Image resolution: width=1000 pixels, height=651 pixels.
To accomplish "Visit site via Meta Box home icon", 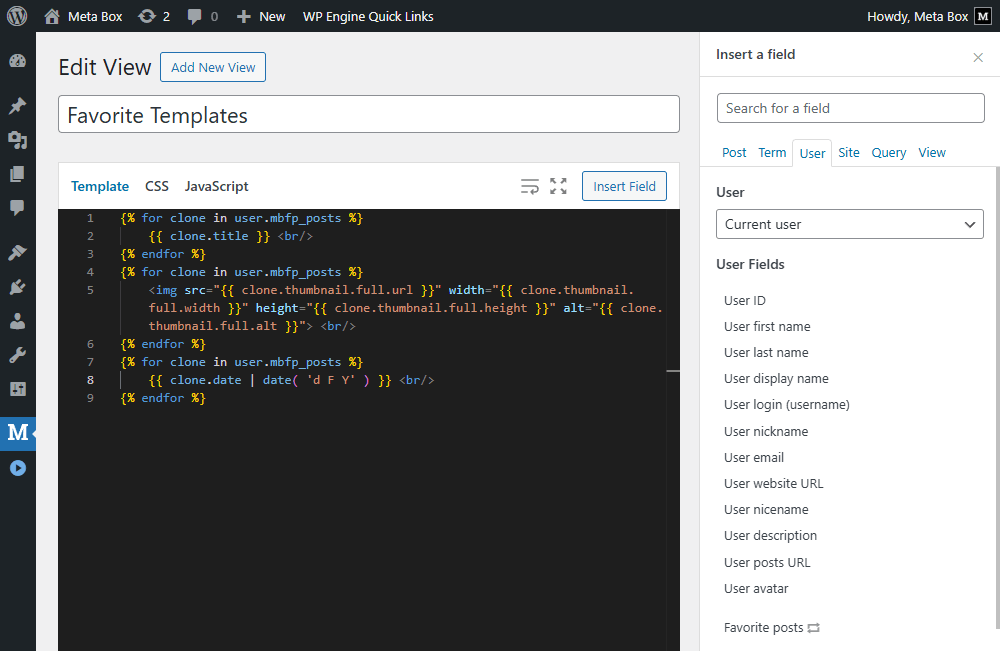I will 52,16.
